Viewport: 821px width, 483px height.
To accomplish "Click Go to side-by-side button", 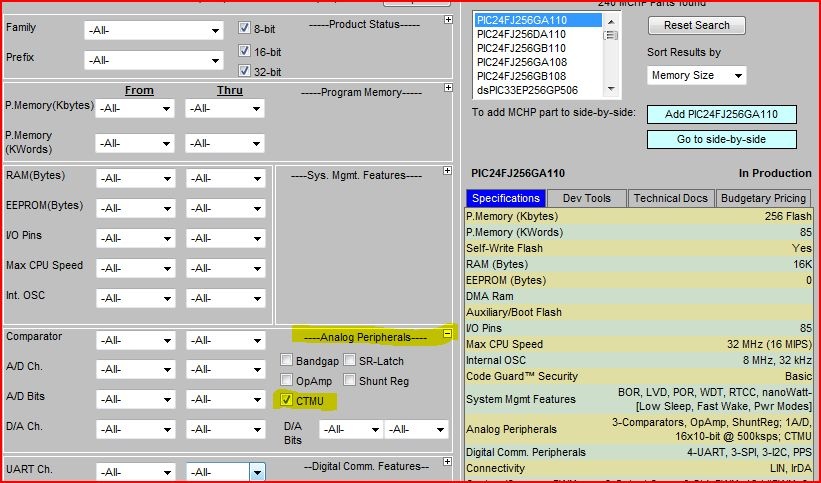I will coord(722,139).
